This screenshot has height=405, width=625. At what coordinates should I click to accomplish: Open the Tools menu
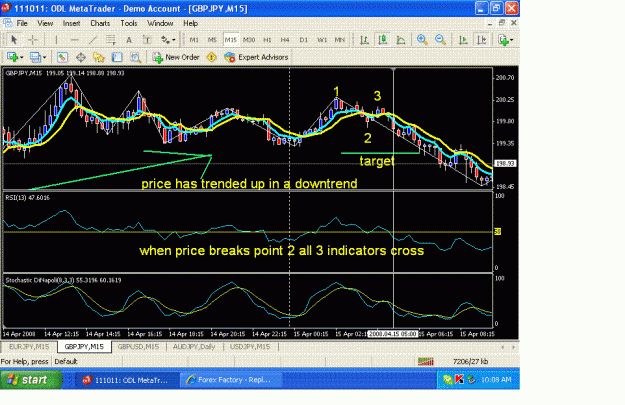[x=129, y=24]
